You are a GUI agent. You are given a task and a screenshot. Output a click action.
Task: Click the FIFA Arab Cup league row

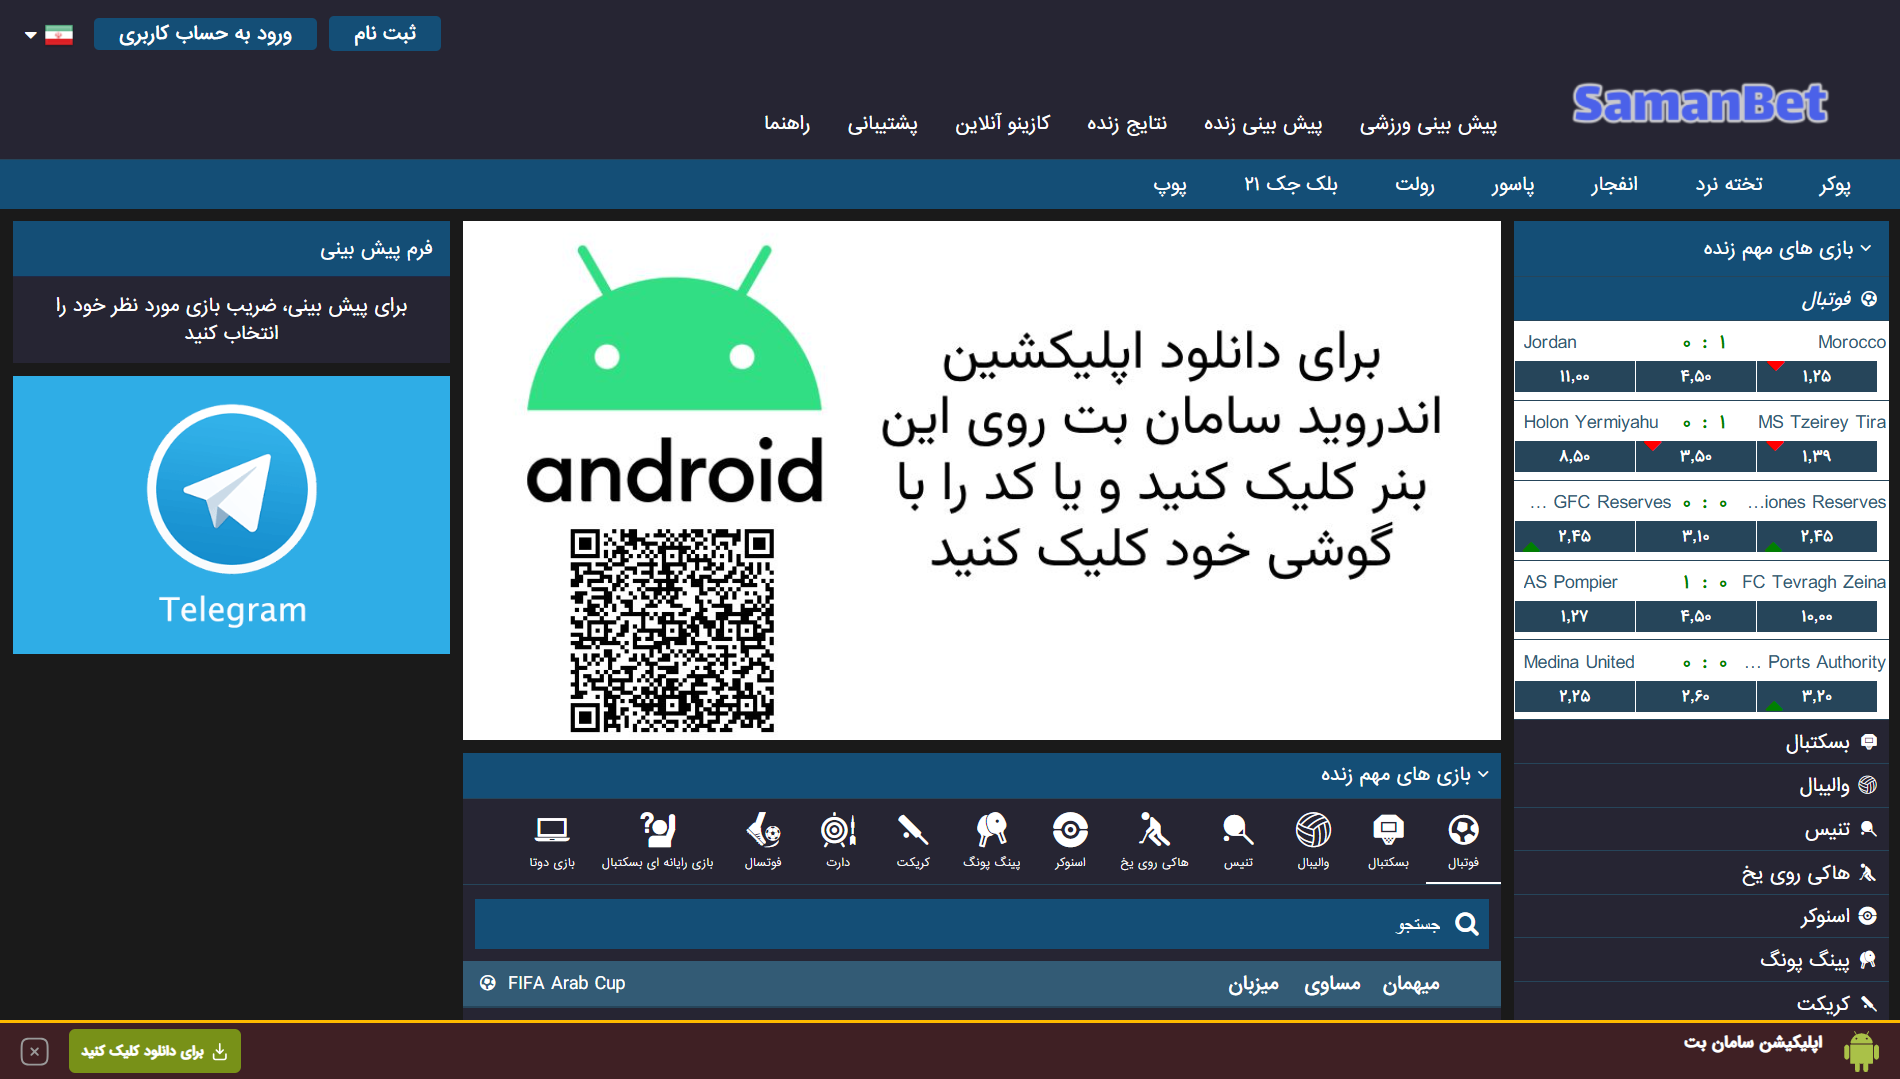pyautogui.click(x=981, y=983)
